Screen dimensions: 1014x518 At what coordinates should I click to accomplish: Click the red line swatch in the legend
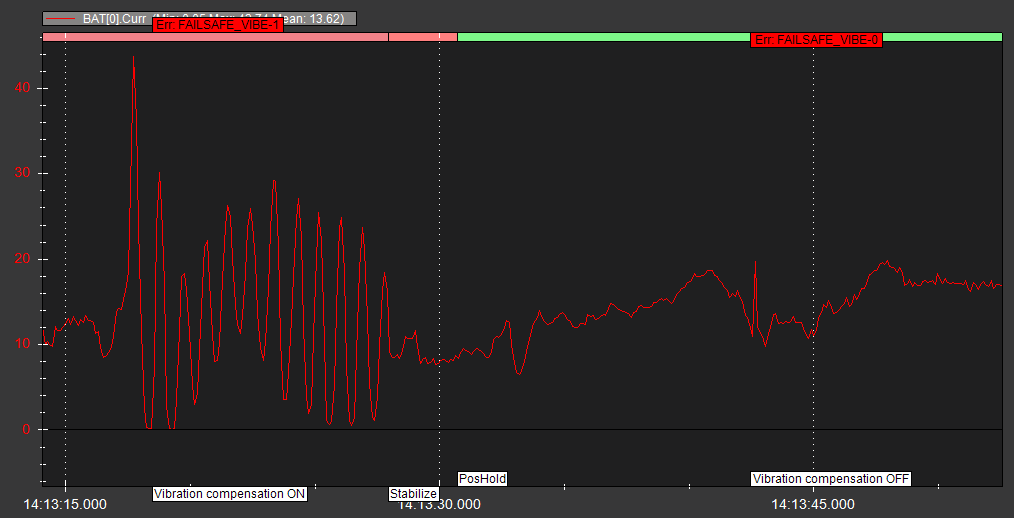tap(62, 18)
